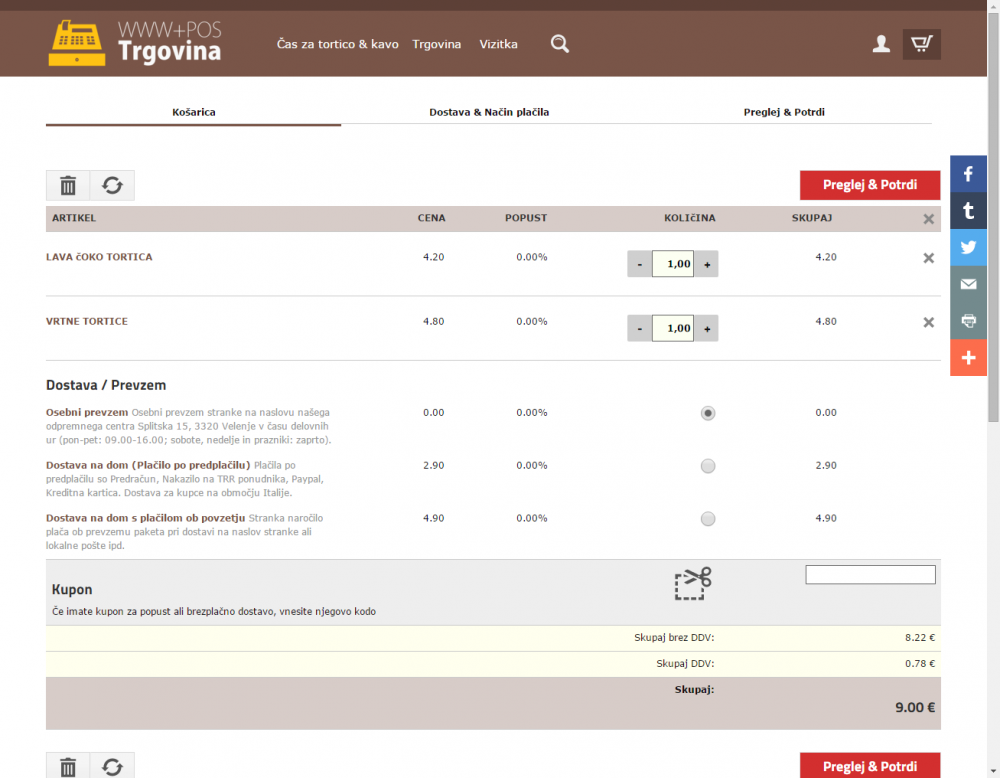Viewport: 1000px width, 778px height.
Task: Choose delivery with payment ob povzetju radio
Action: click(708, 519)
